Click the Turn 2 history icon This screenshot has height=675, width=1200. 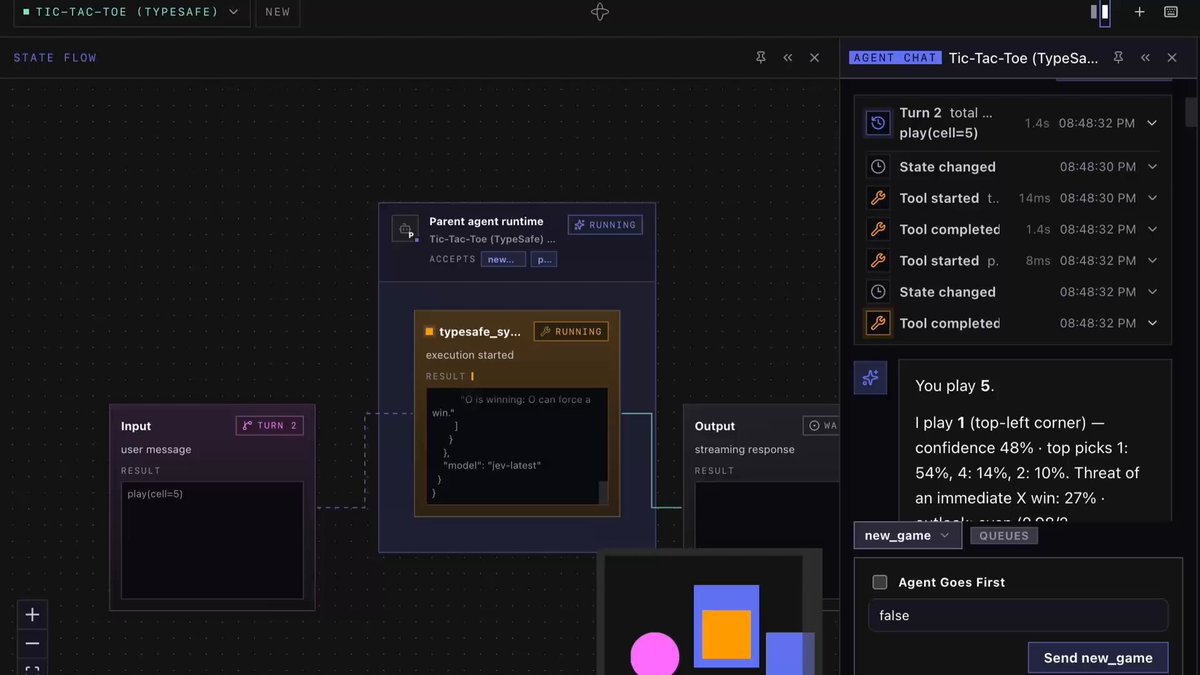878,123
